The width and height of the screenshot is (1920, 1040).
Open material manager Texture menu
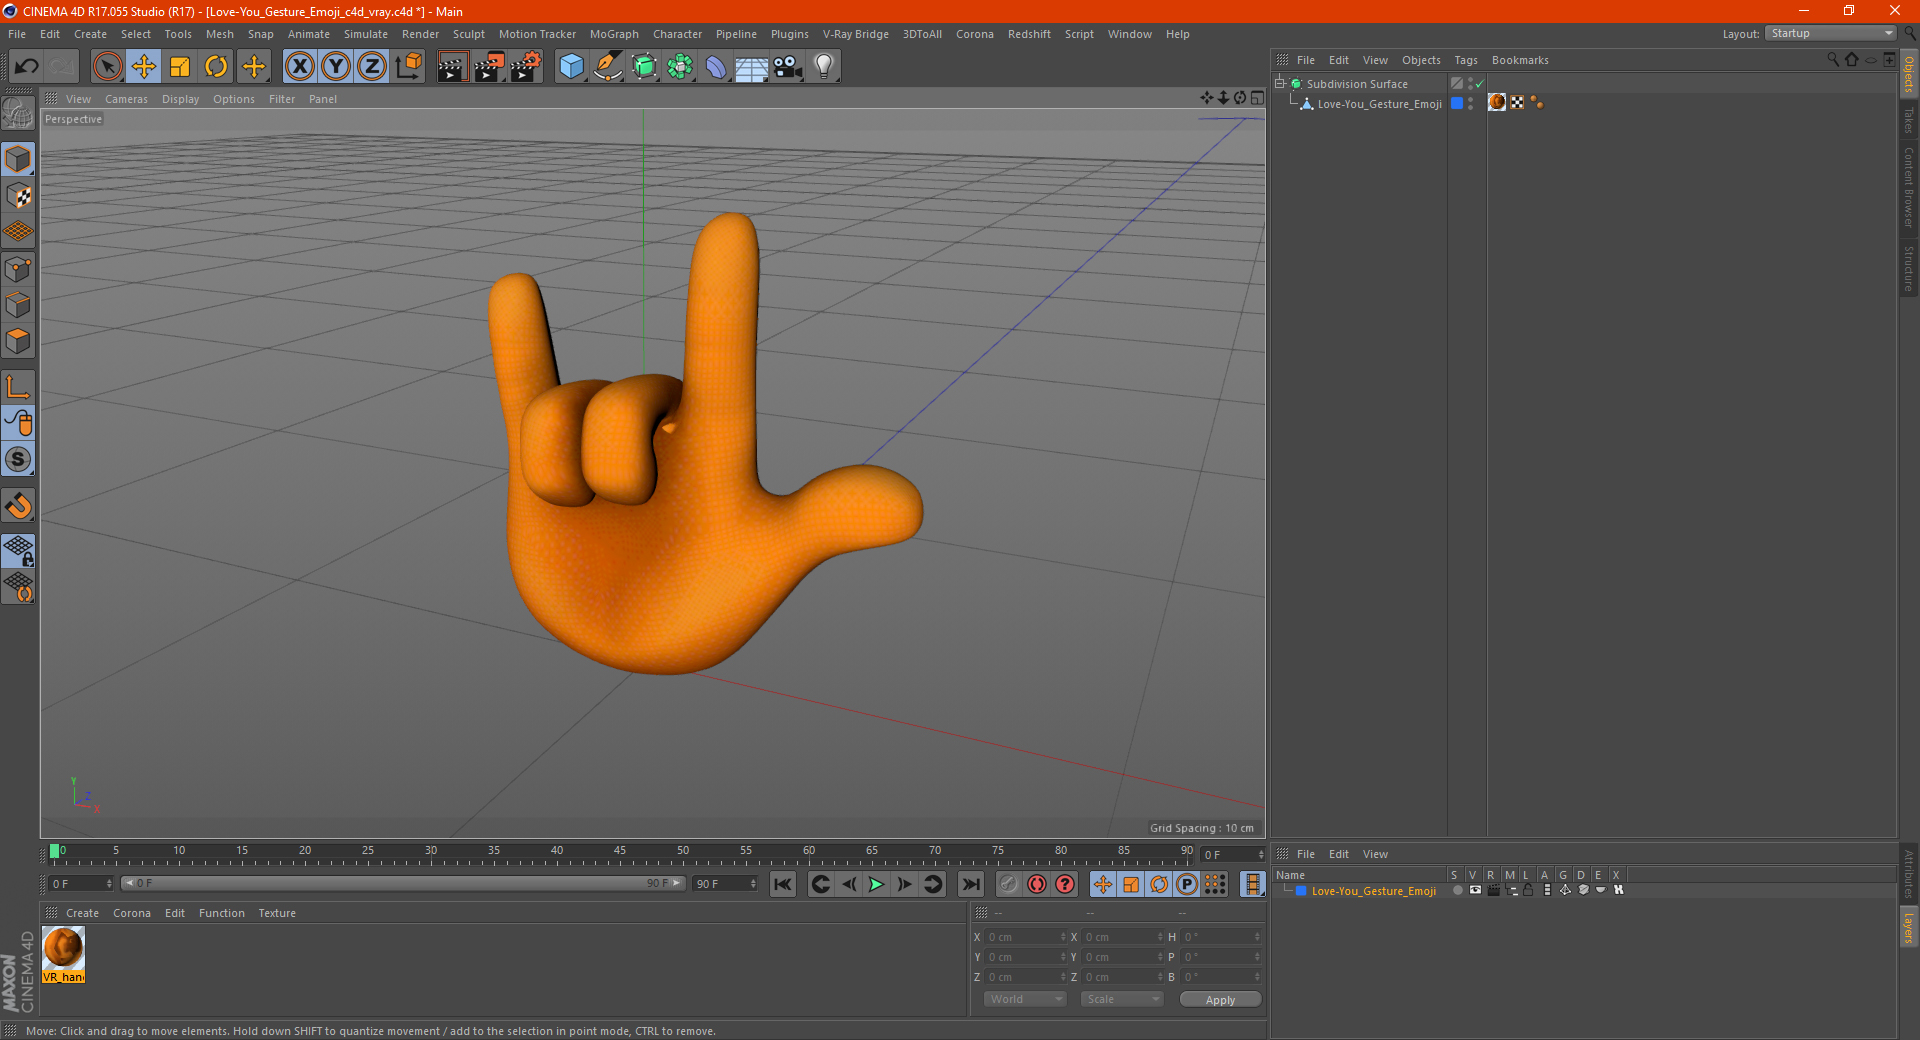(277, 913)
